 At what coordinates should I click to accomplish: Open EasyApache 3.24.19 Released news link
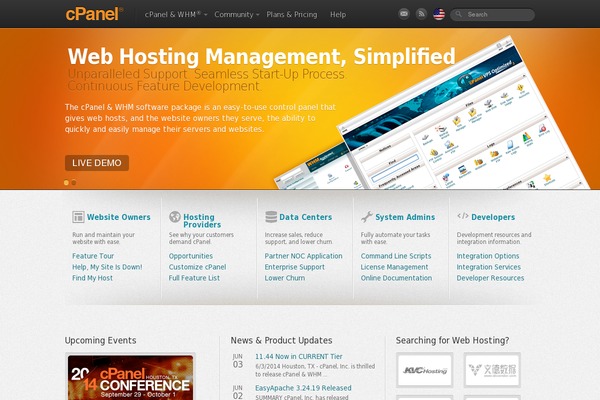click(303, 388)
